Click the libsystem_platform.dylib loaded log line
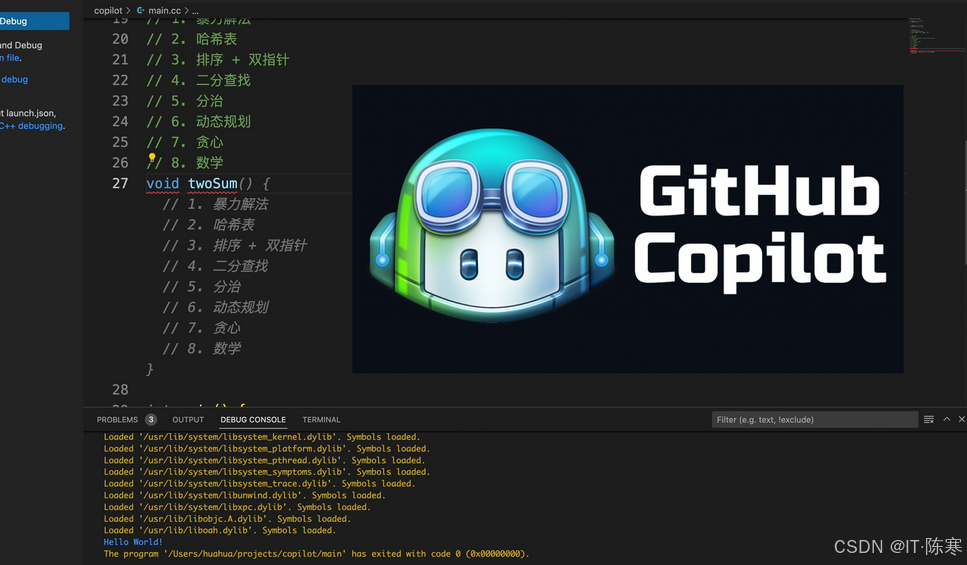967x565 pixels. click(266, 448)
